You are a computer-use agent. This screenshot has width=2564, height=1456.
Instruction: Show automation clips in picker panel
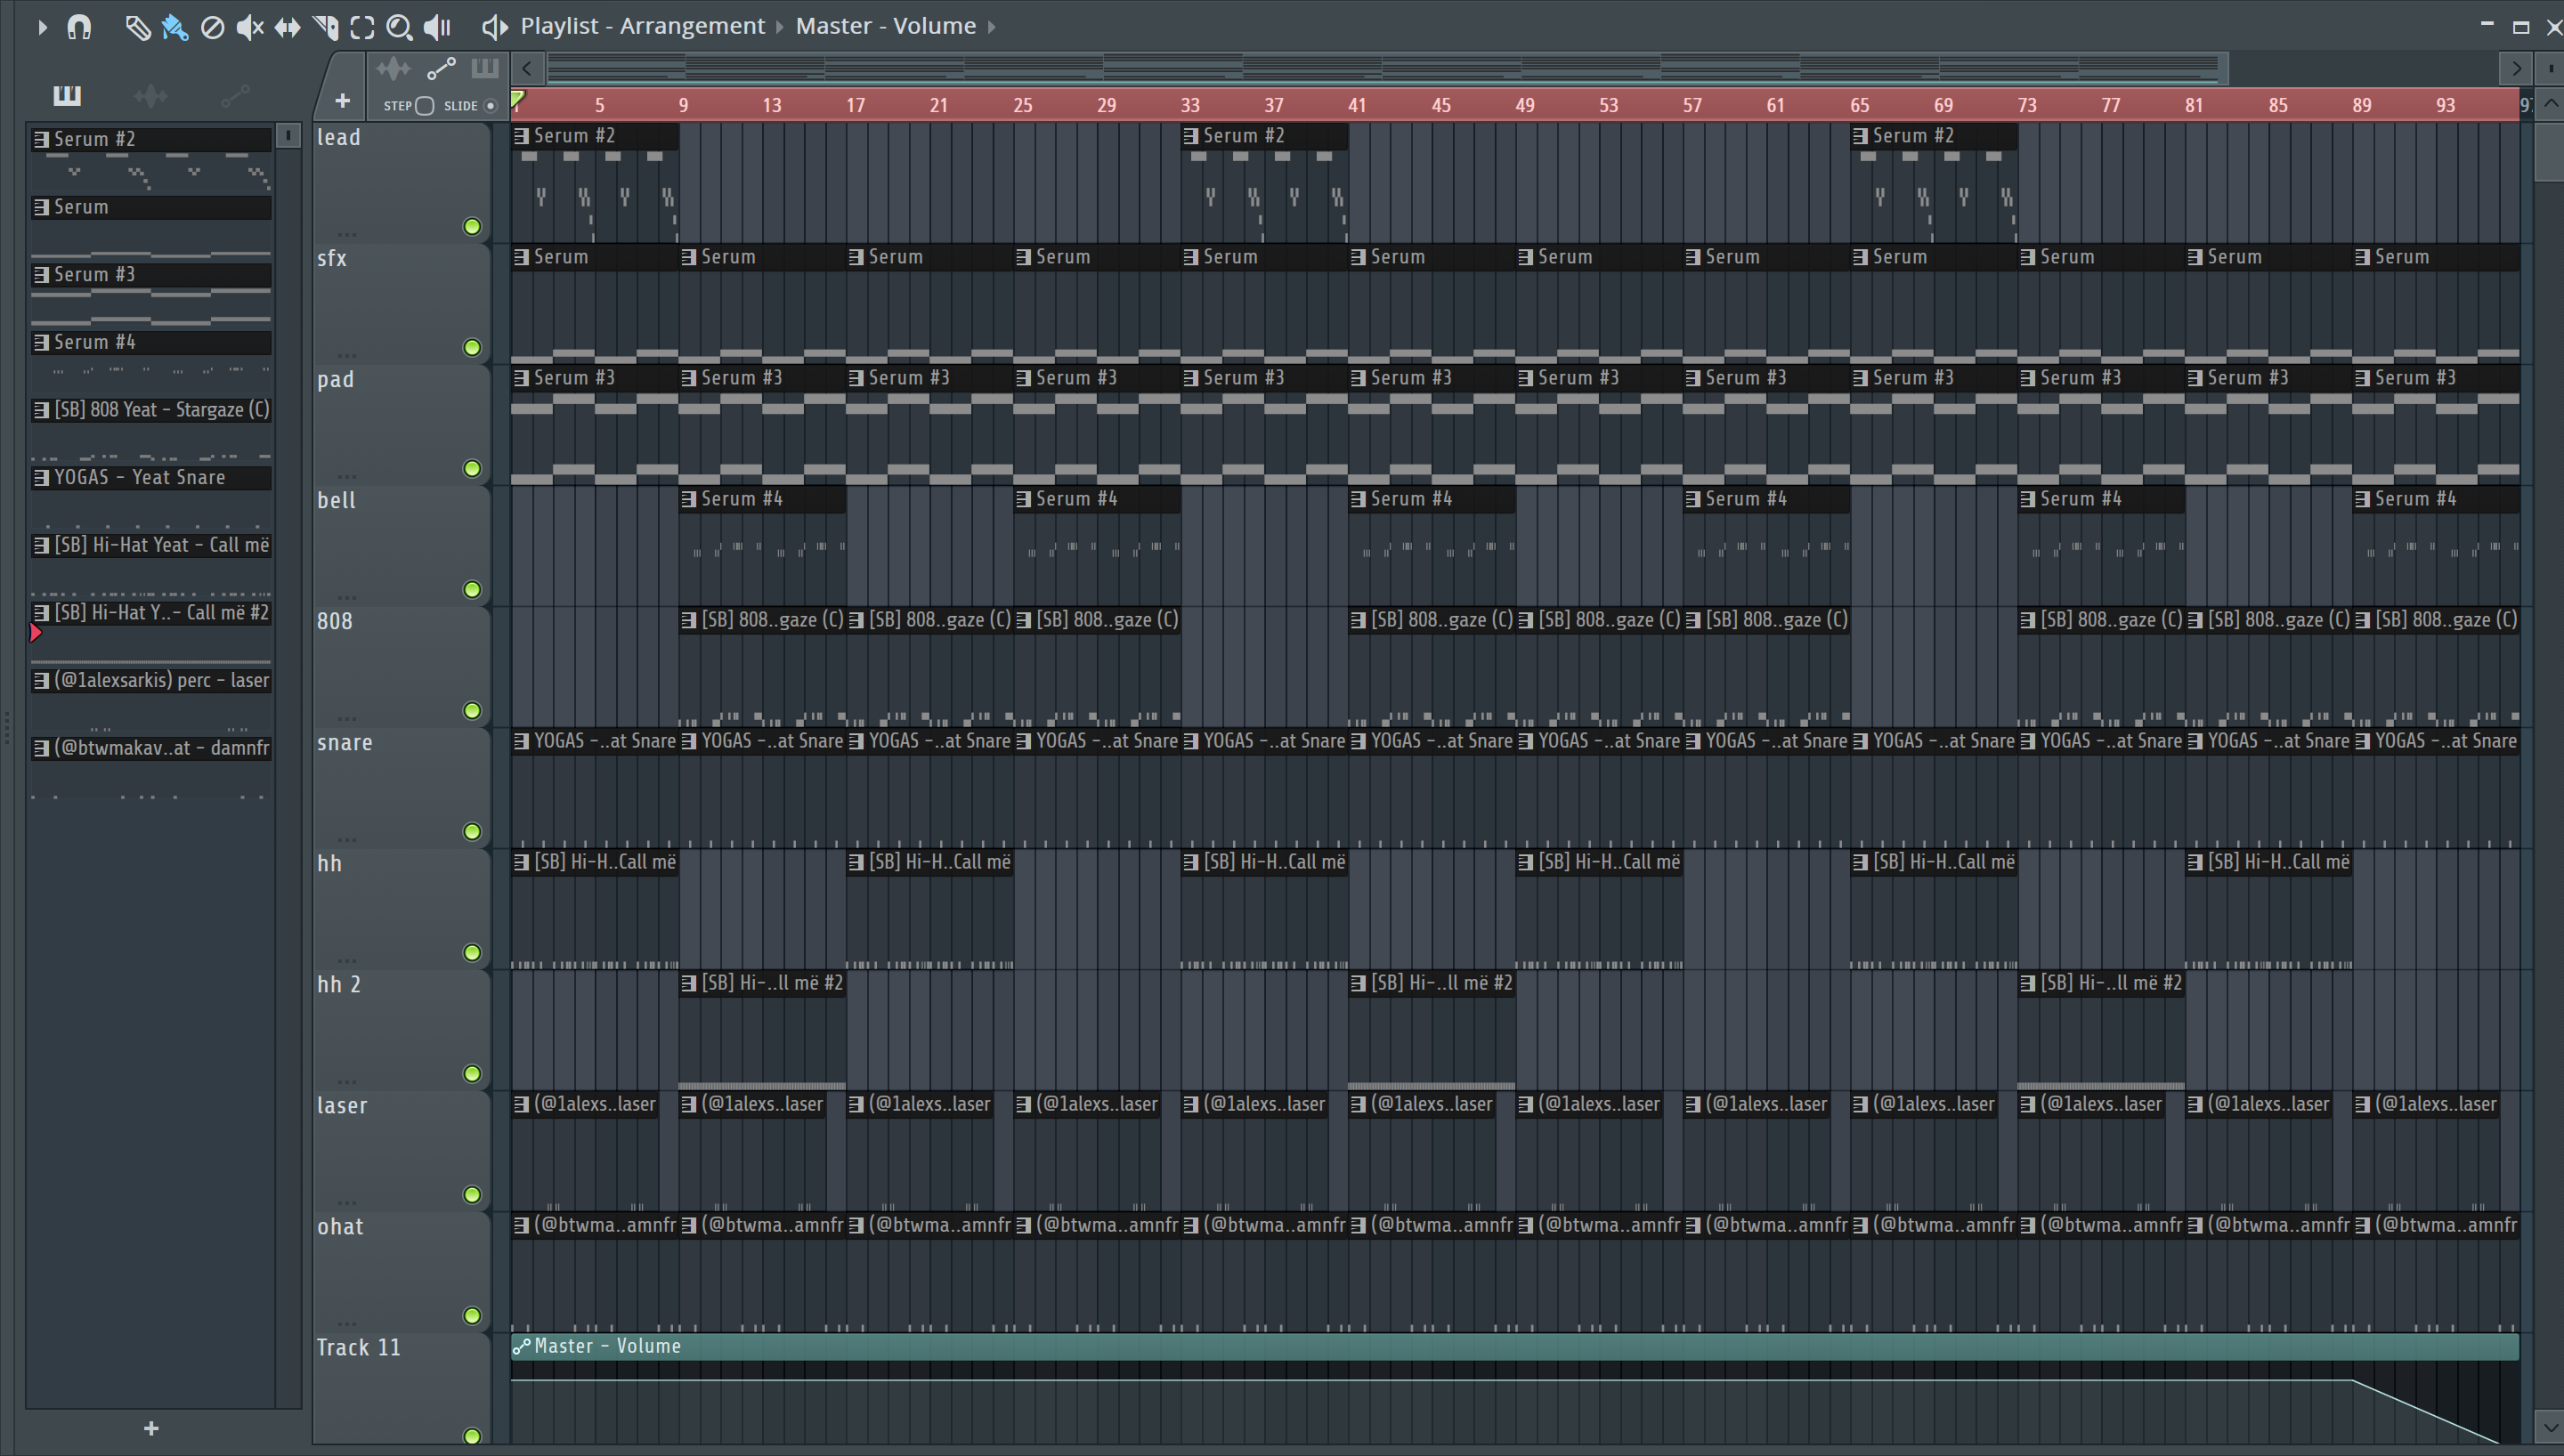click(235, 96)
